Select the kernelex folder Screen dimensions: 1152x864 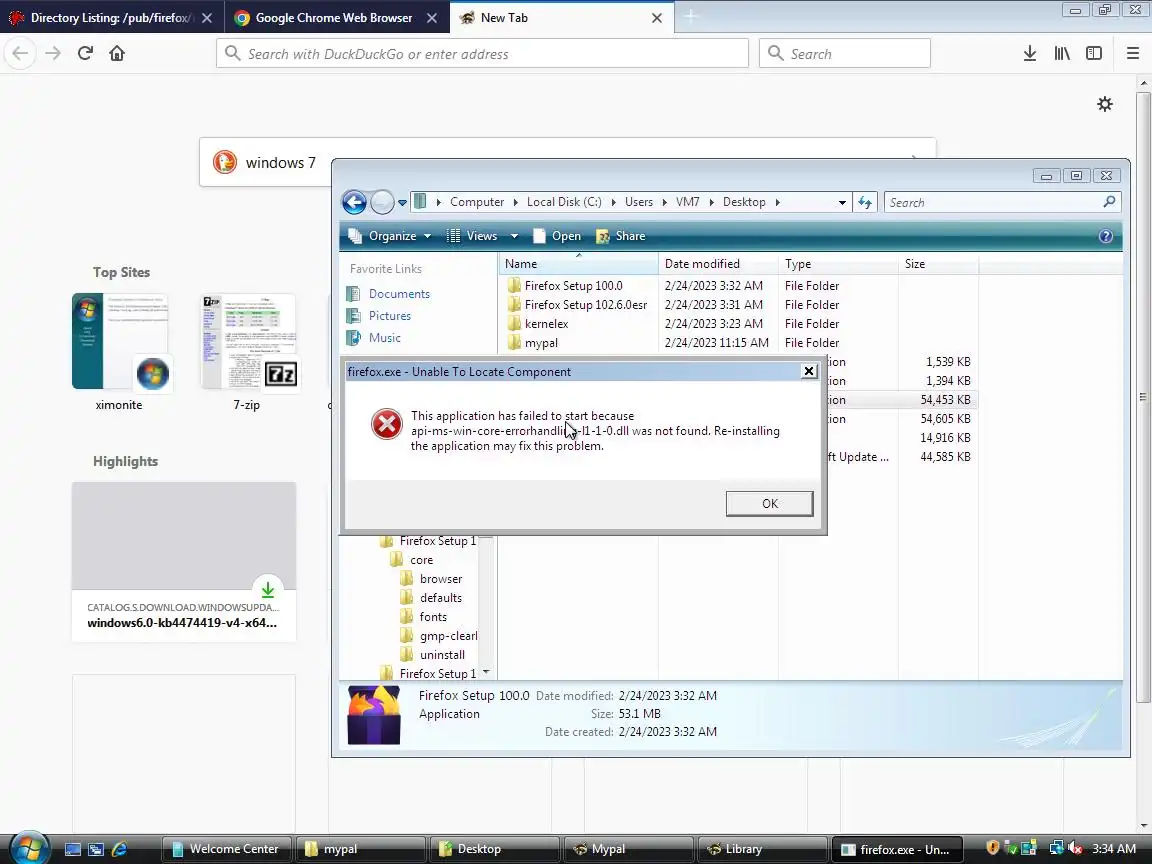[546, 324]
